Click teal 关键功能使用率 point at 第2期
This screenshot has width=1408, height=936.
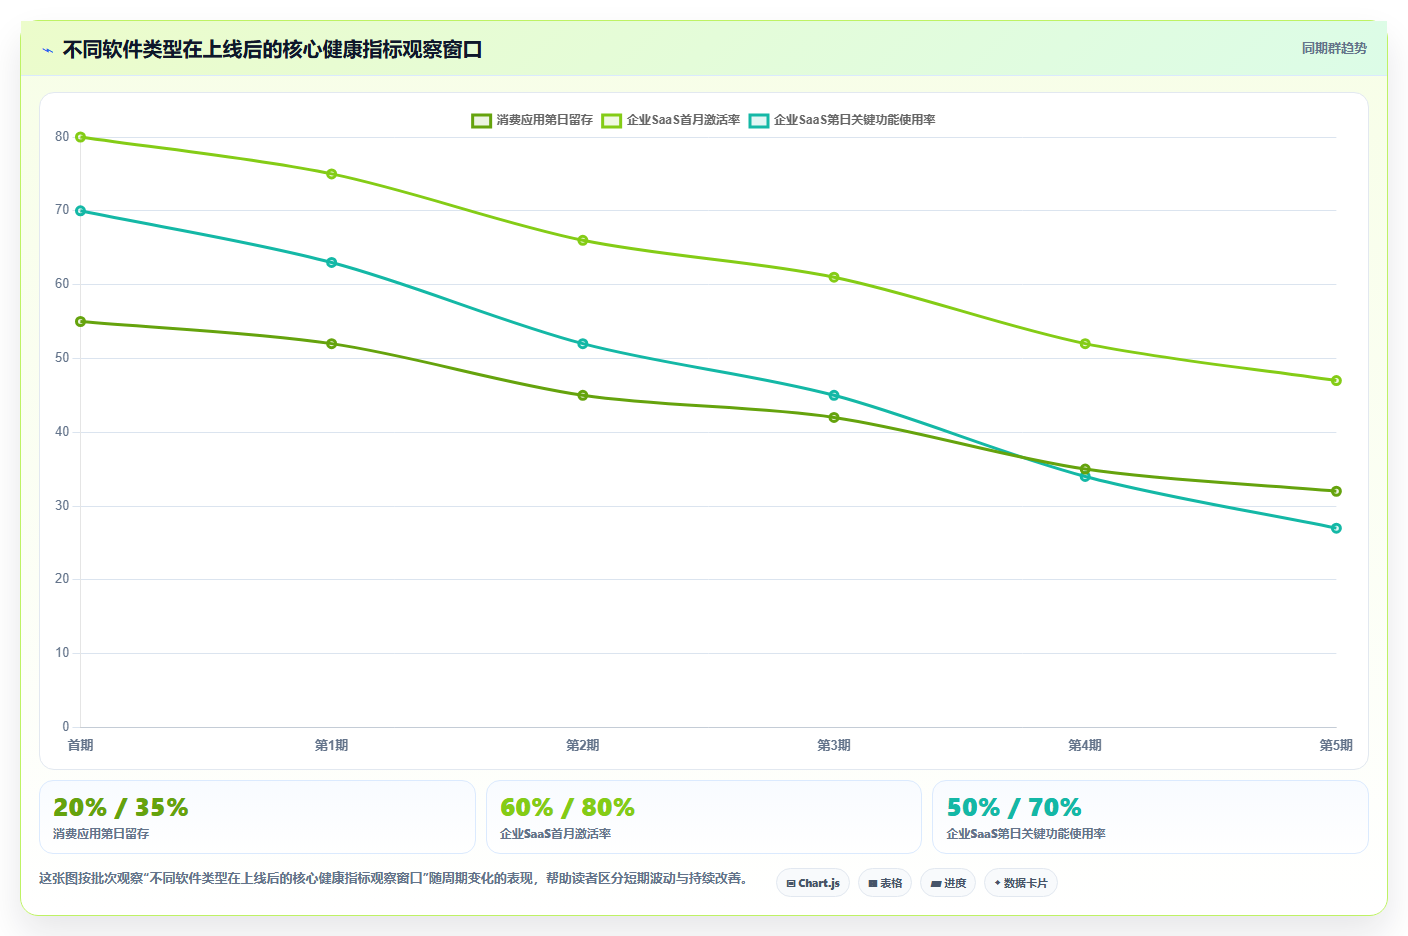[x=583, y=344]
